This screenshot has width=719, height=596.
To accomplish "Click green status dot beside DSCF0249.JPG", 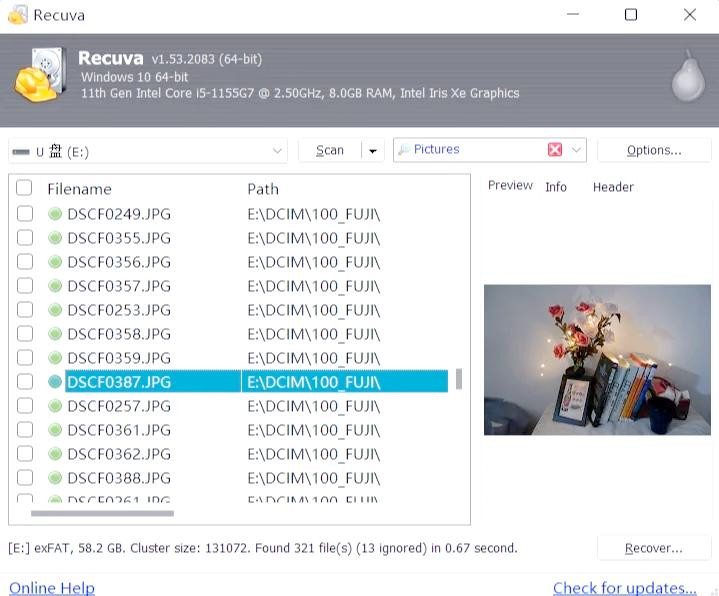I will (55, 214).
